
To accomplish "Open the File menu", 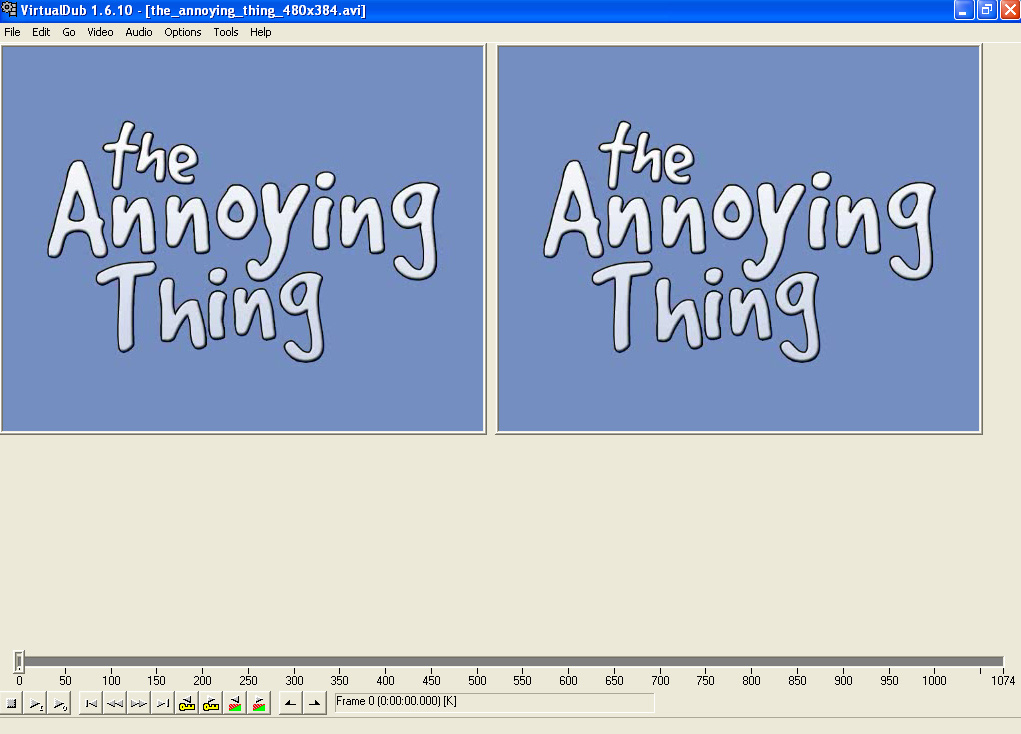I will coord(12,32).
